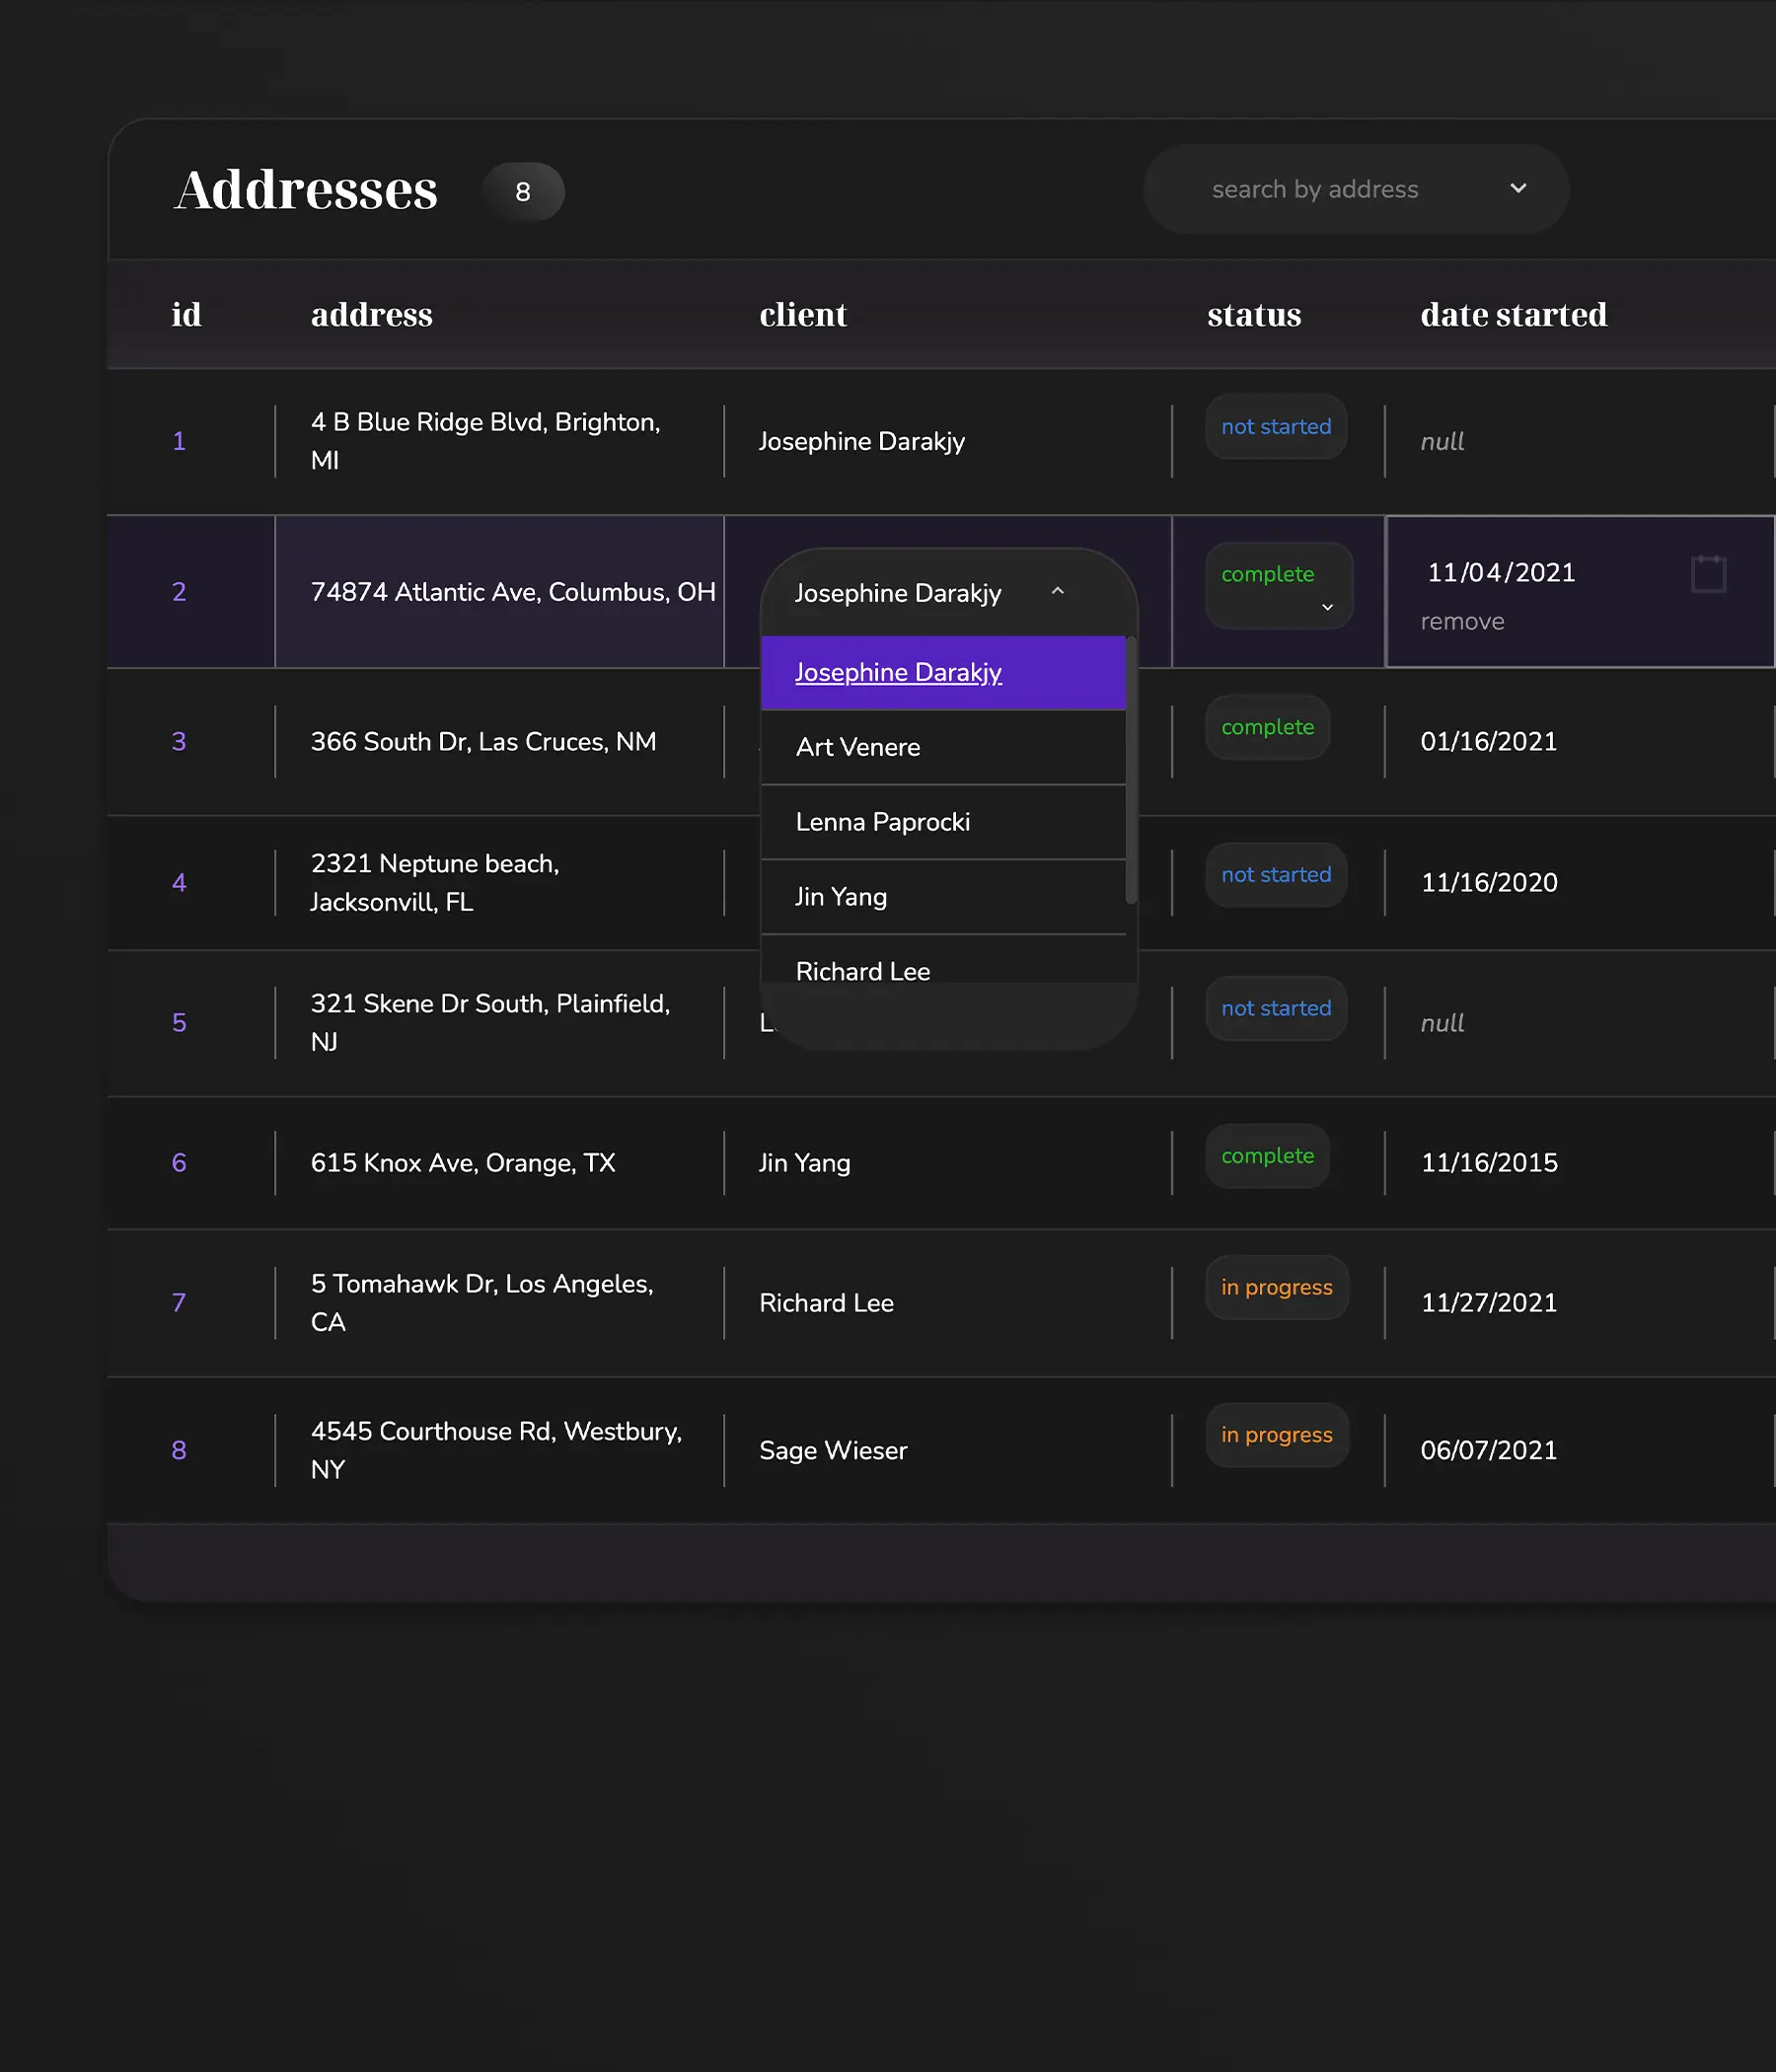The width and height of the screenshot is (1776, 2072).
Task: Click id 7 for 5 Tomahawk Dr
Action: 179,1303
